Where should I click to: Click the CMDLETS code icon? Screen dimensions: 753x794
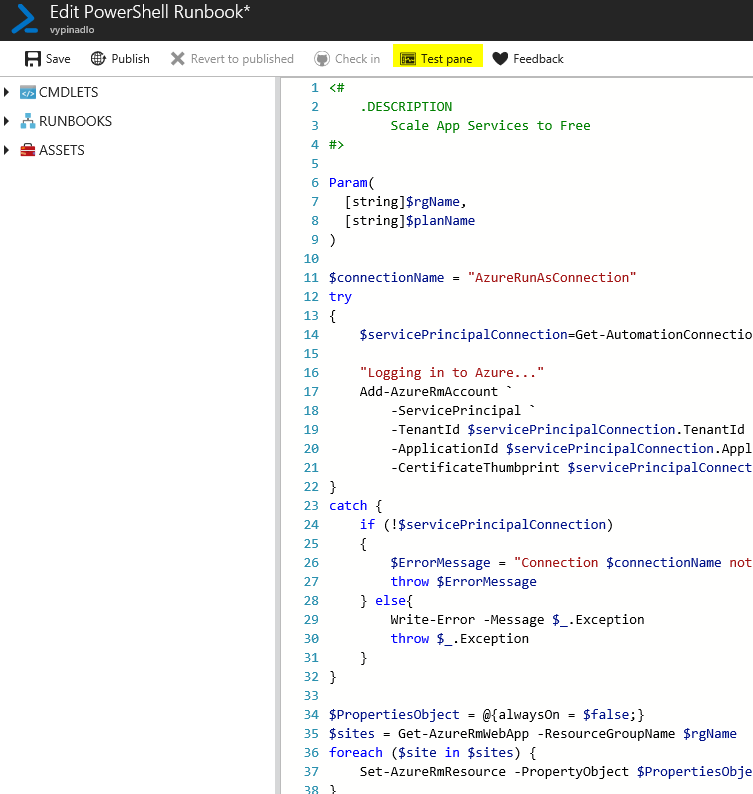[x=28, y=92]
